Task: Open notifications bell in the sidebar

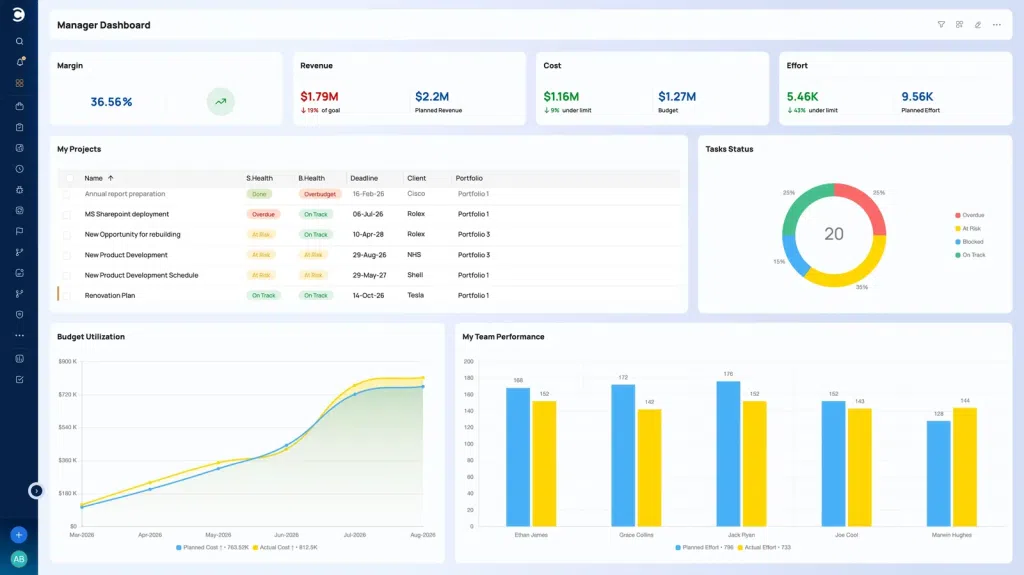Action: tap(20, 62)
